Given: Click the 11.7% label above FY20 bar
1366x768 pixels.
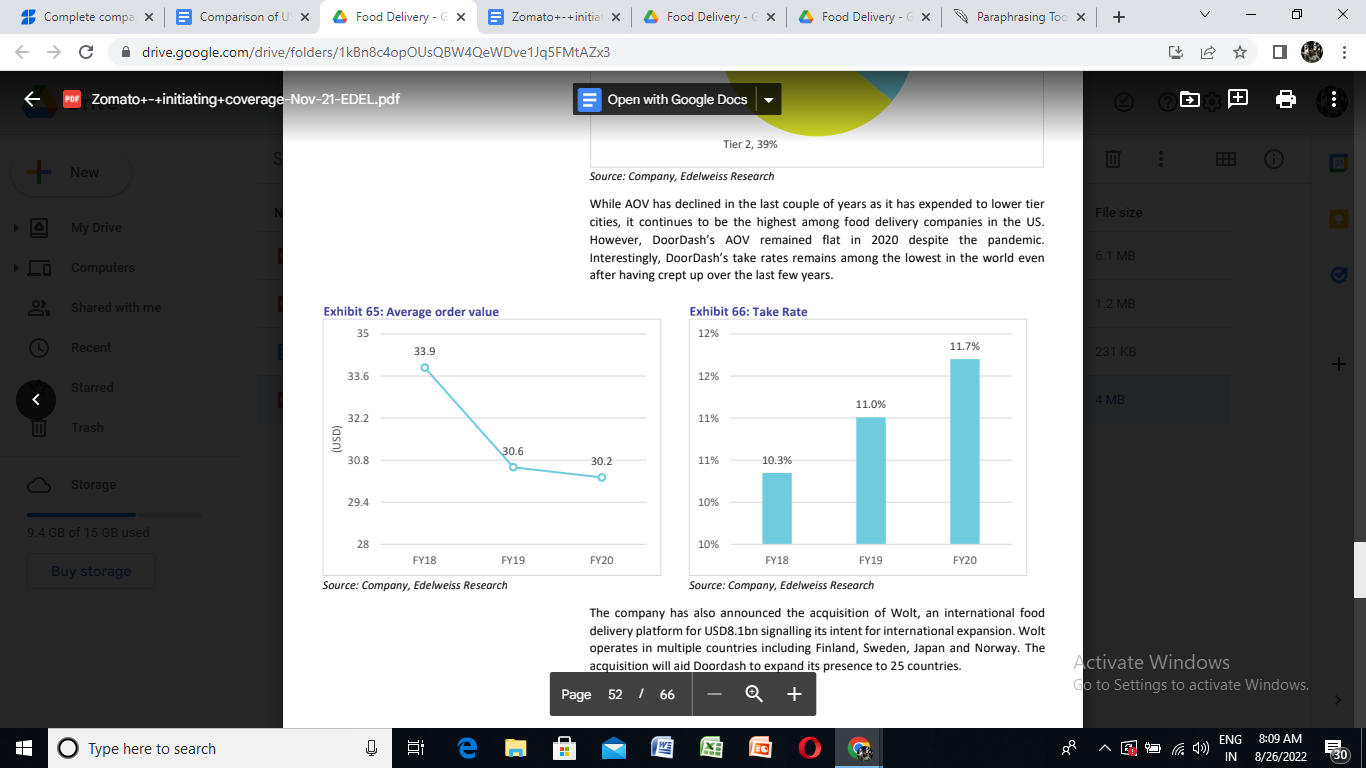Looking at the screenshot, I should coord(964,346).
